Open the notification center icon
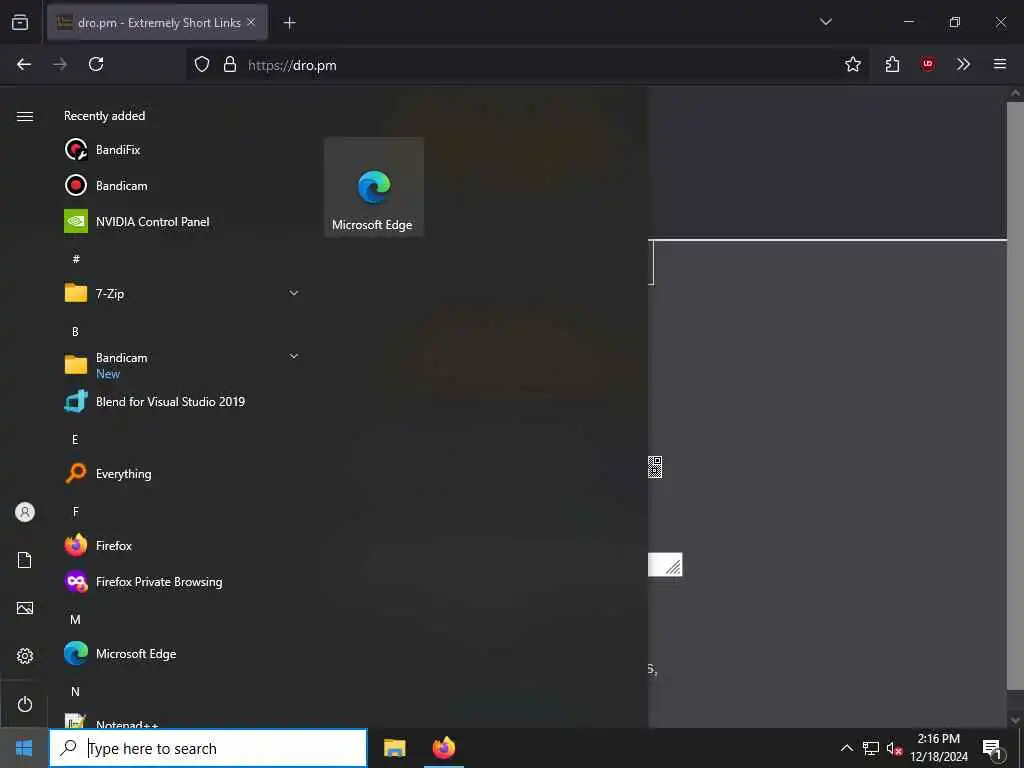Viewport: 1024px width, 768px height. coord(992,748)
